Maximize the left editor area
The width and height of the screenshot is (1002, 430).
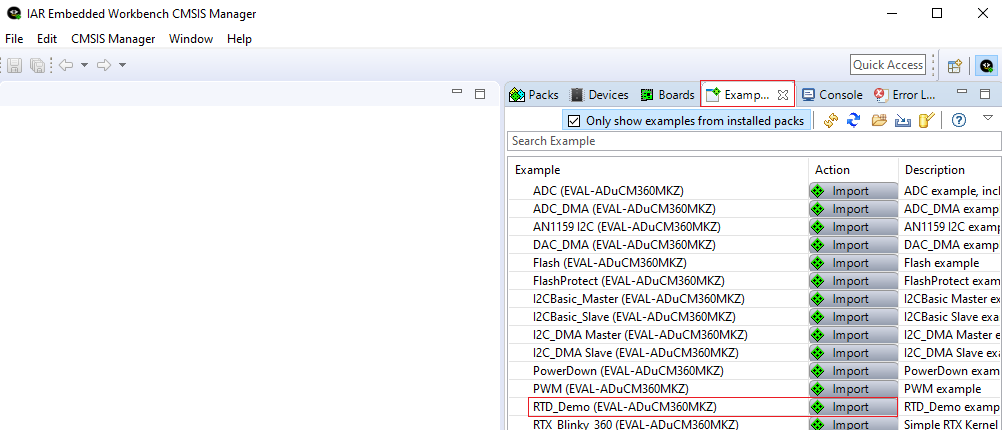(x=480, y=94)
